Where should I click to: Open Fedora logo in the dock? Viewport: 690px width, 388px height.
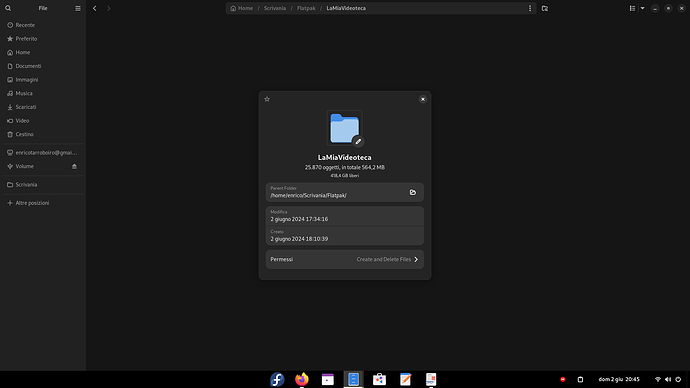click(x=277, y=379)
